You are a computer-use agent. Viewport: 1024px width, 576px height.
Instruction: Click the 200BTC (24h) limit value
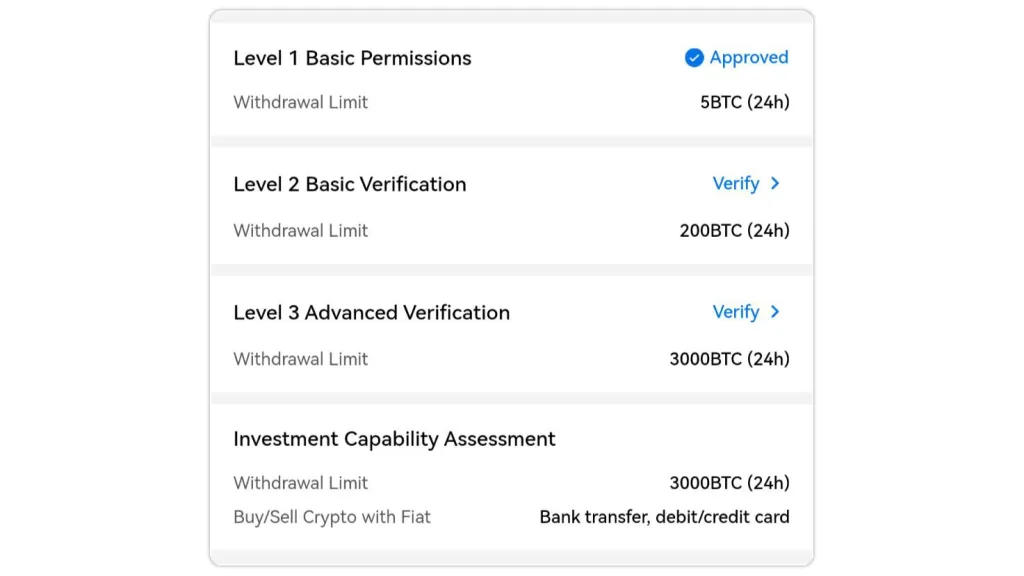click(x=734, y=230)
